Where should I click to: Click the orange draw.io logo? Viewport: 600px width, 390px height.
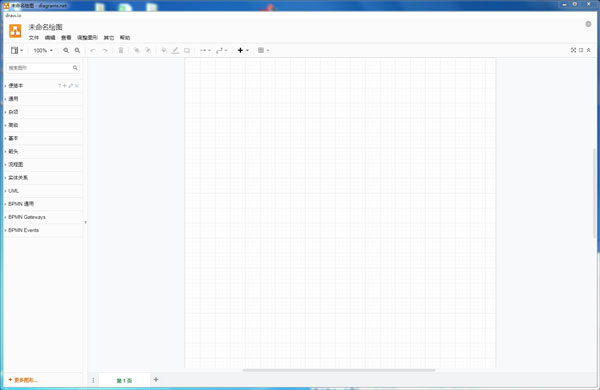(15, 31)
